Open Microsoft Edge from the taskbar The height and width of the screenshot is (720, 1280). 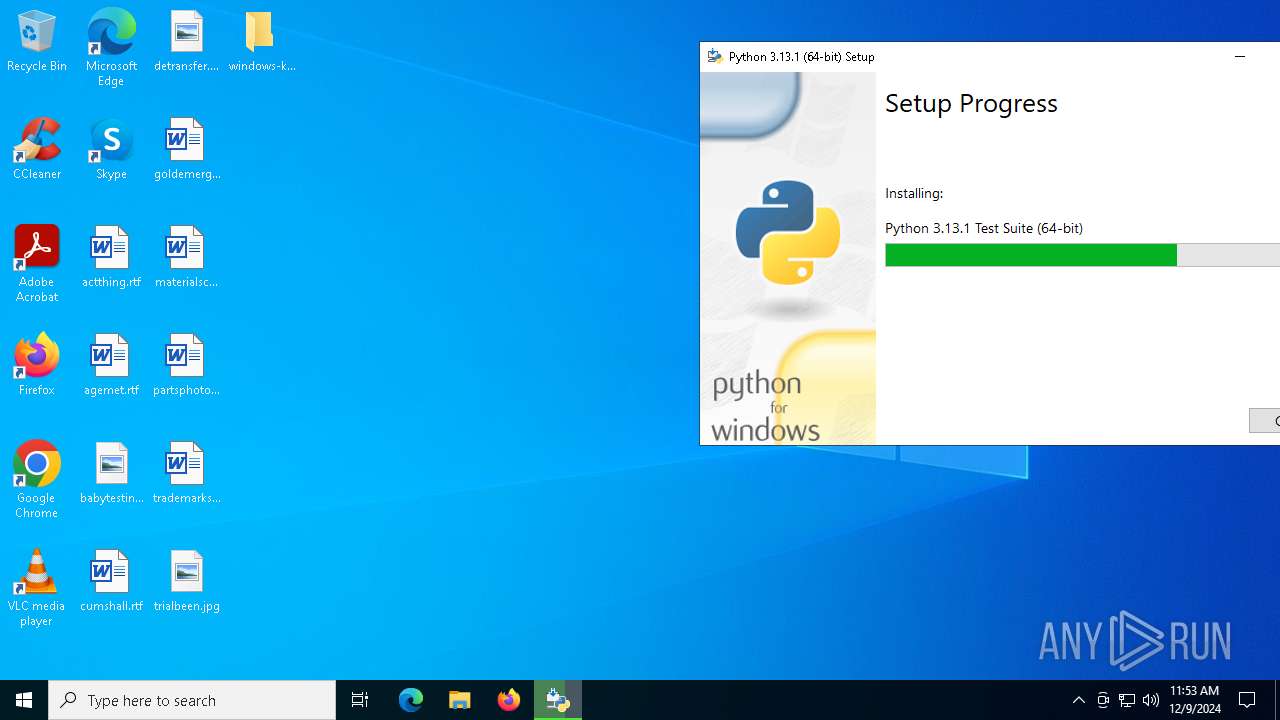[411, 700]
